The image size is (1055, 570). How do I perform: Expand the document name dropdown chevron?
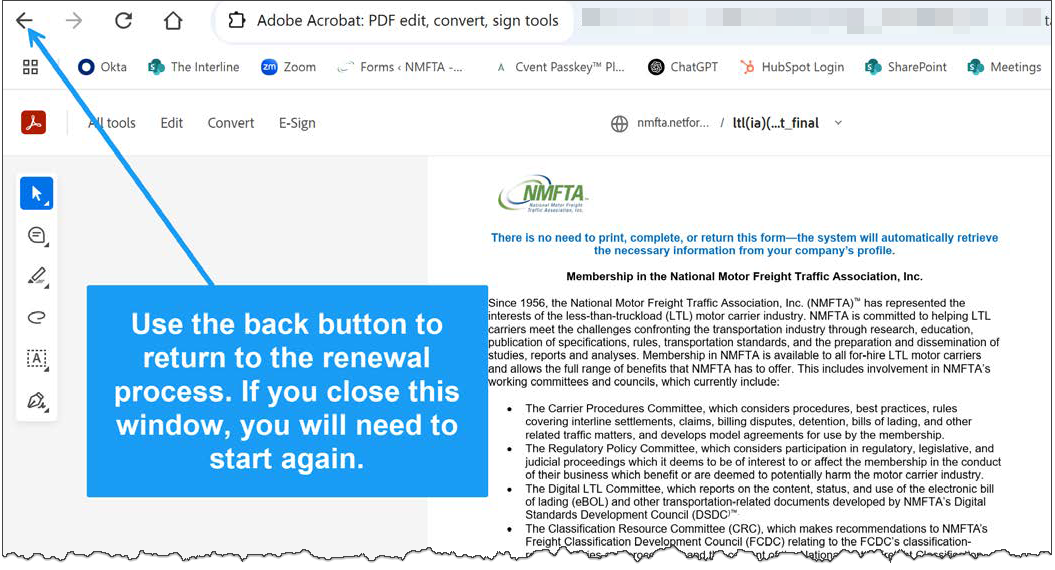pyautogui.click(x=838, y=123)
